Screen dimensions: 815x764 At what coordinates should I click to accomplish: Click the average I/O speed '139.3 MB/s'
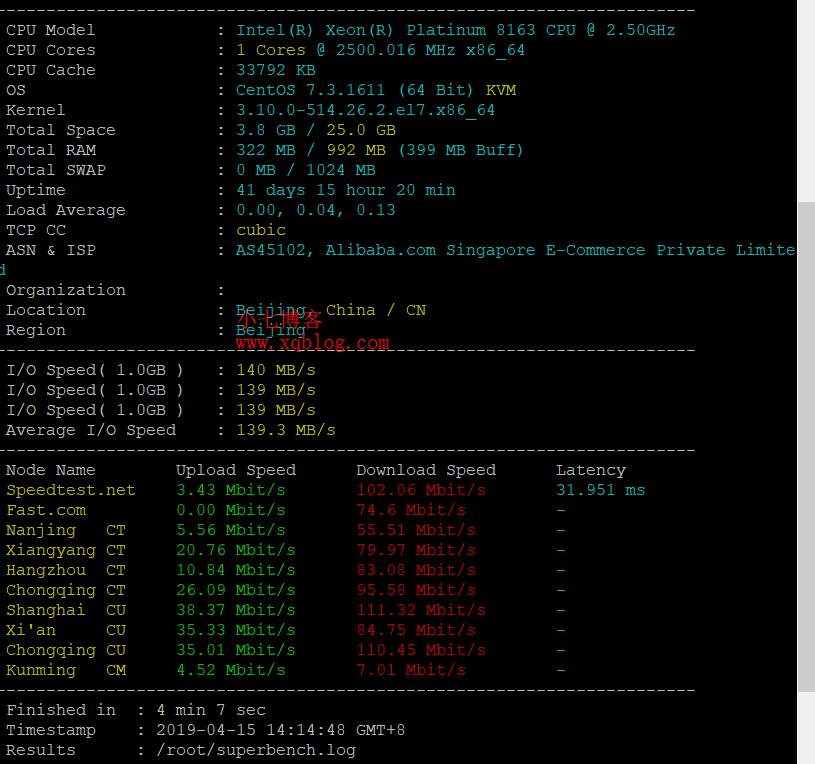pyautogui.click(x=286, y=430)
